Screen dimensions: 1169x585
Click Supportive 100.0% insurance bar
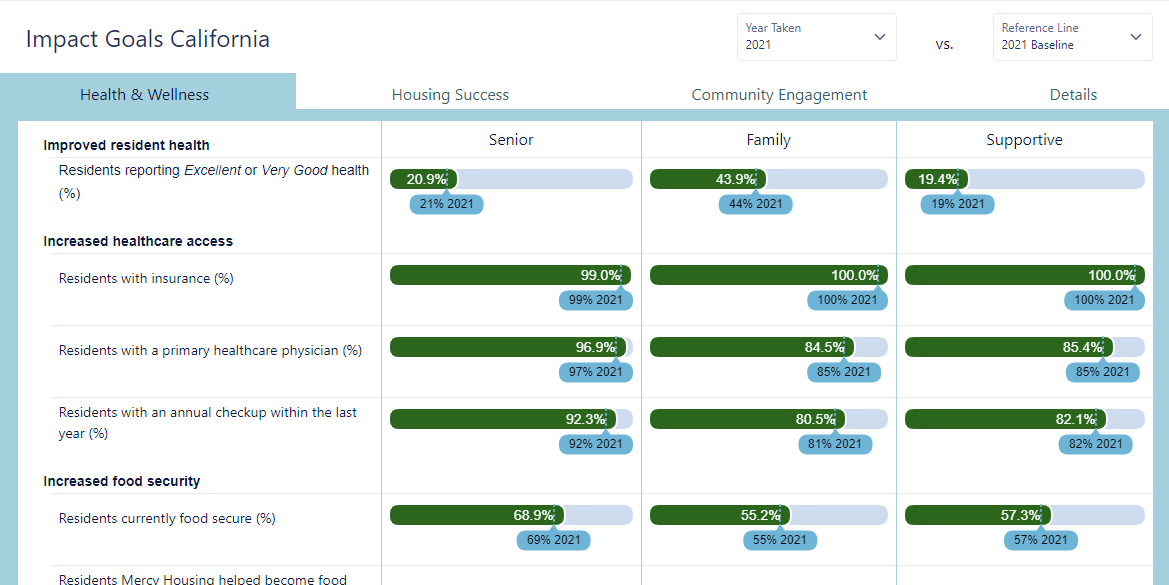click(1024, 275)
